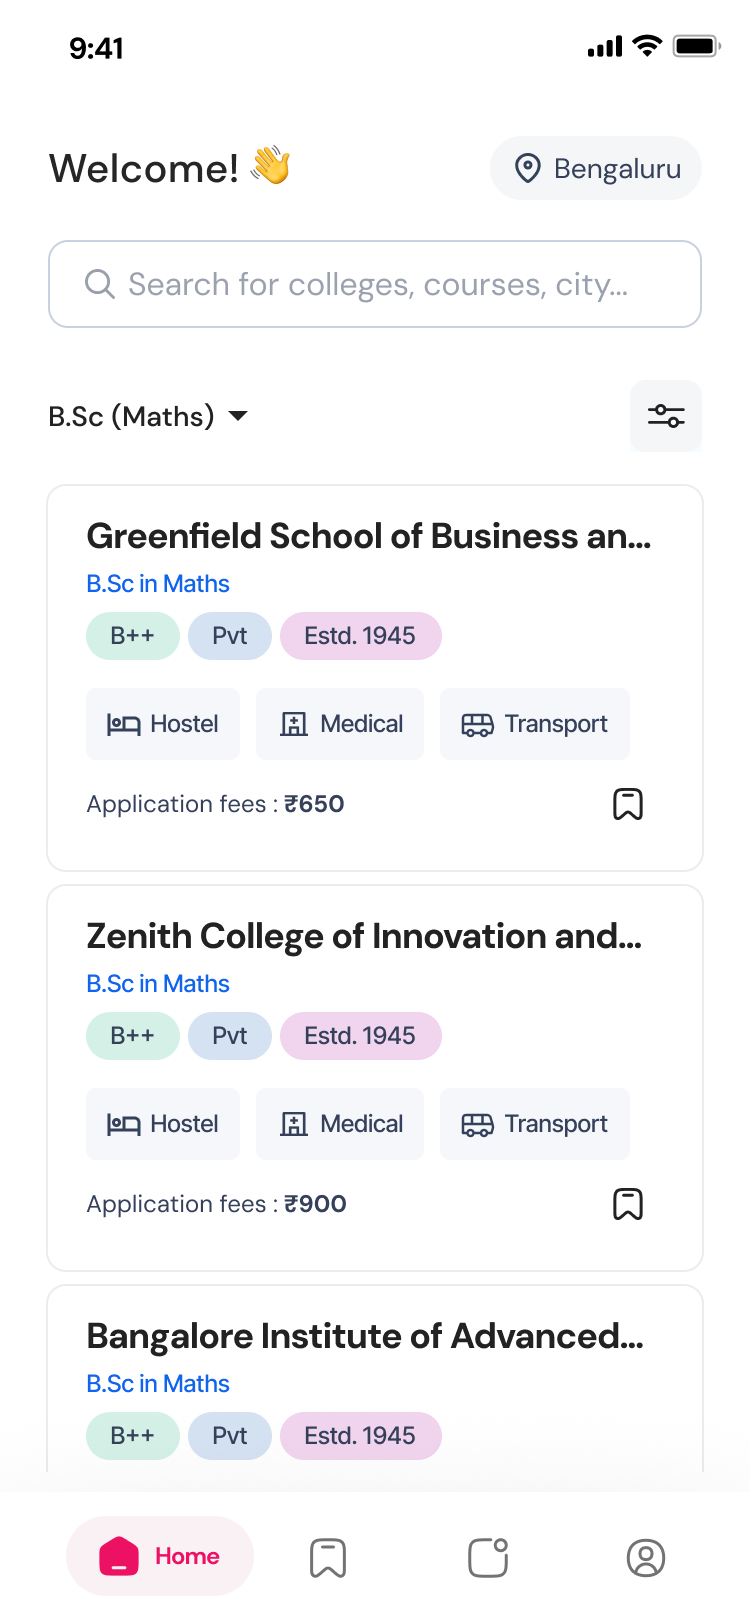Viewport: 750px width, 1624px height.
Task: Open Zenith College of Innovation title
Action: (364, 936)
